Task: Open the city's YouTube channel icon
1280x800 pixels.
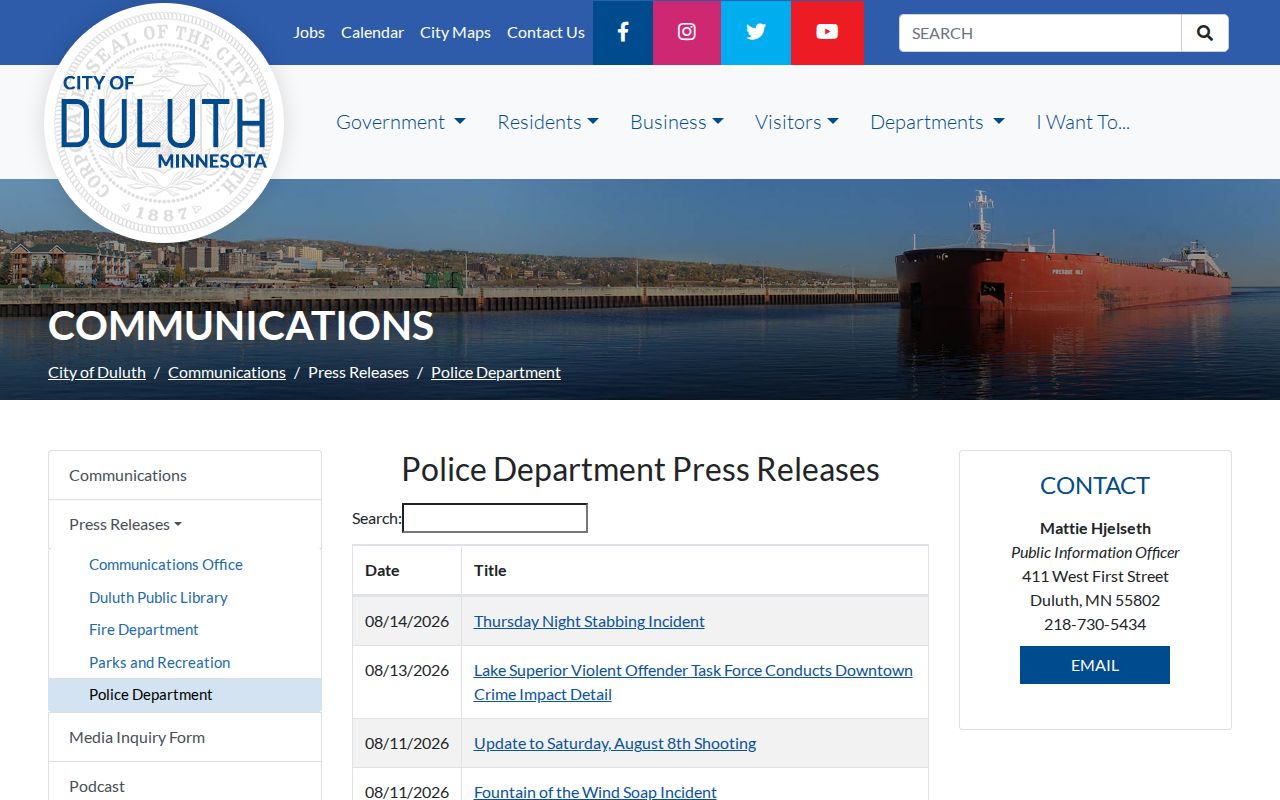Action: pos(827,32)
